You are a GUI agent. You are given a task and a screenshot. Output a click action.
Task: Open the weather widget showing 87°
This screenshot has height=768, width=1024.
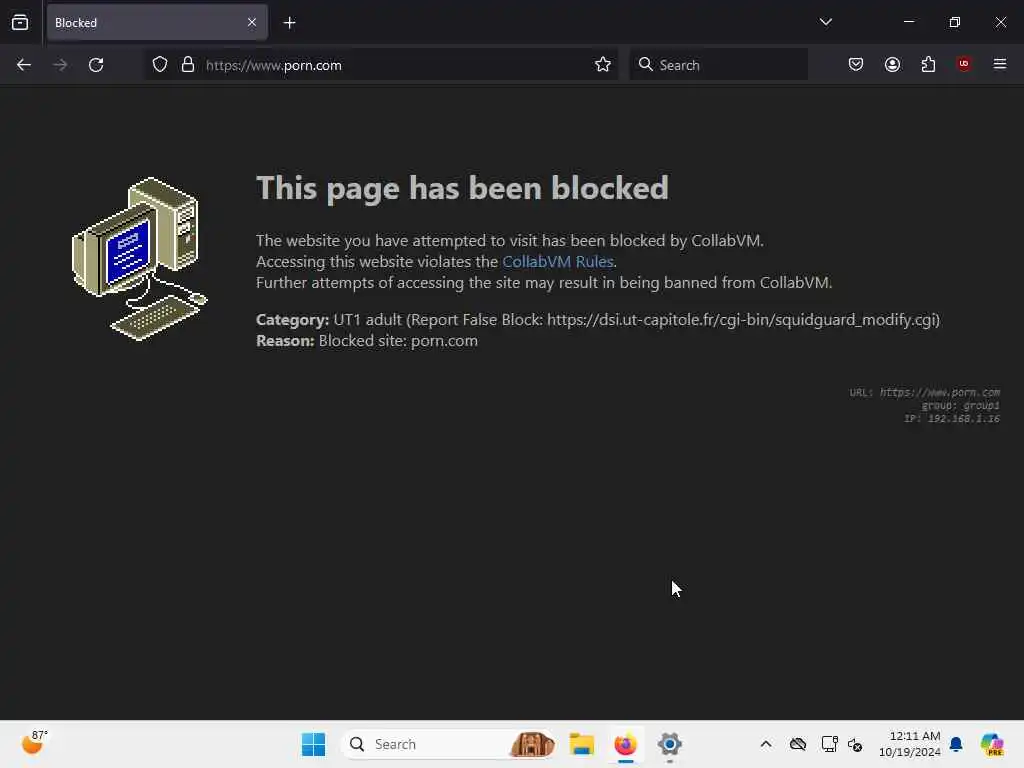34,743
